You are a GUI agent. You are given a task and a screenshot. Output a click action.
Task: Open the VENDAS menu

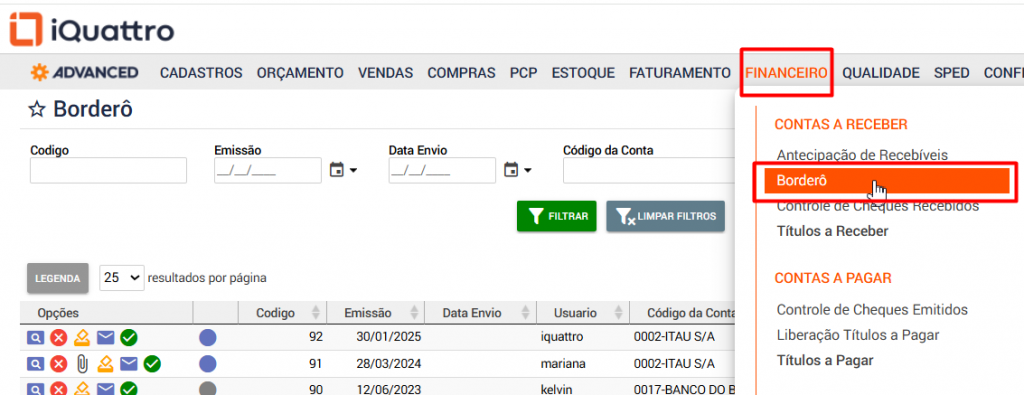[385, 72]
